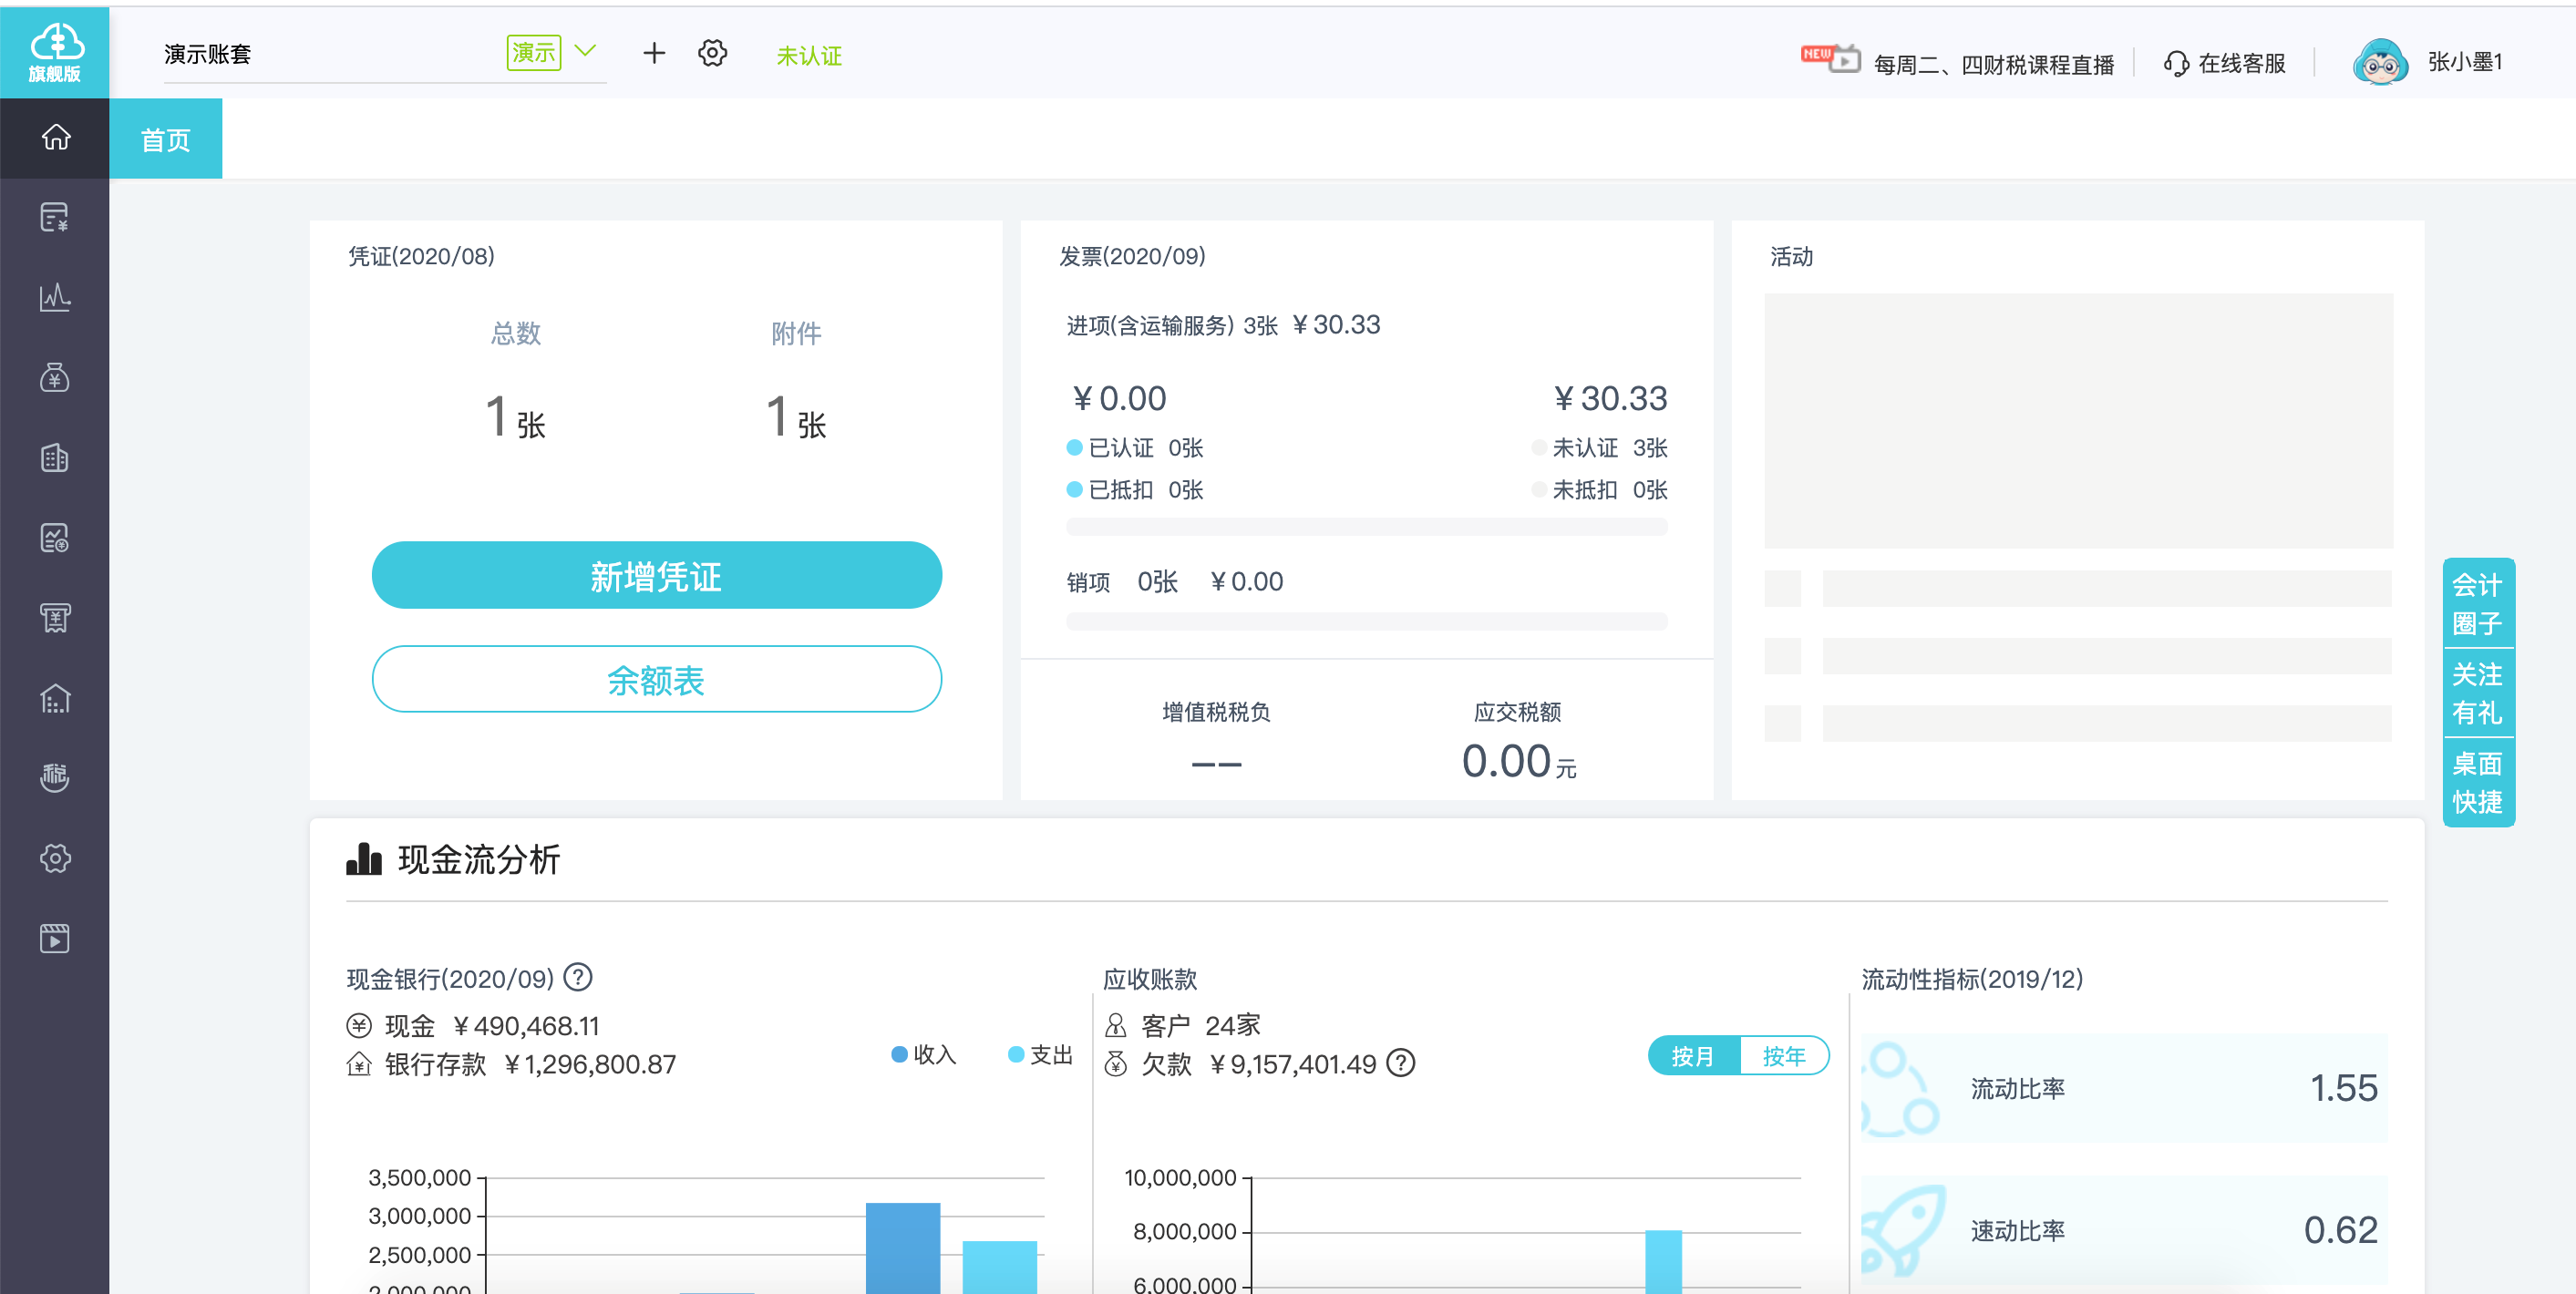Open the 关注有礼 side button
Viewport: 2576px width, 1294px height.
point(2477,693)
